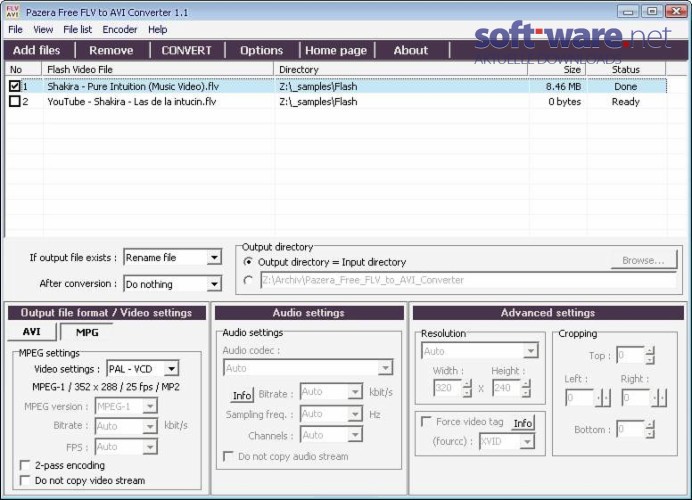Open the Help menu
The height and width of the screenshot is (500, 692).
(x=158, y=30)
